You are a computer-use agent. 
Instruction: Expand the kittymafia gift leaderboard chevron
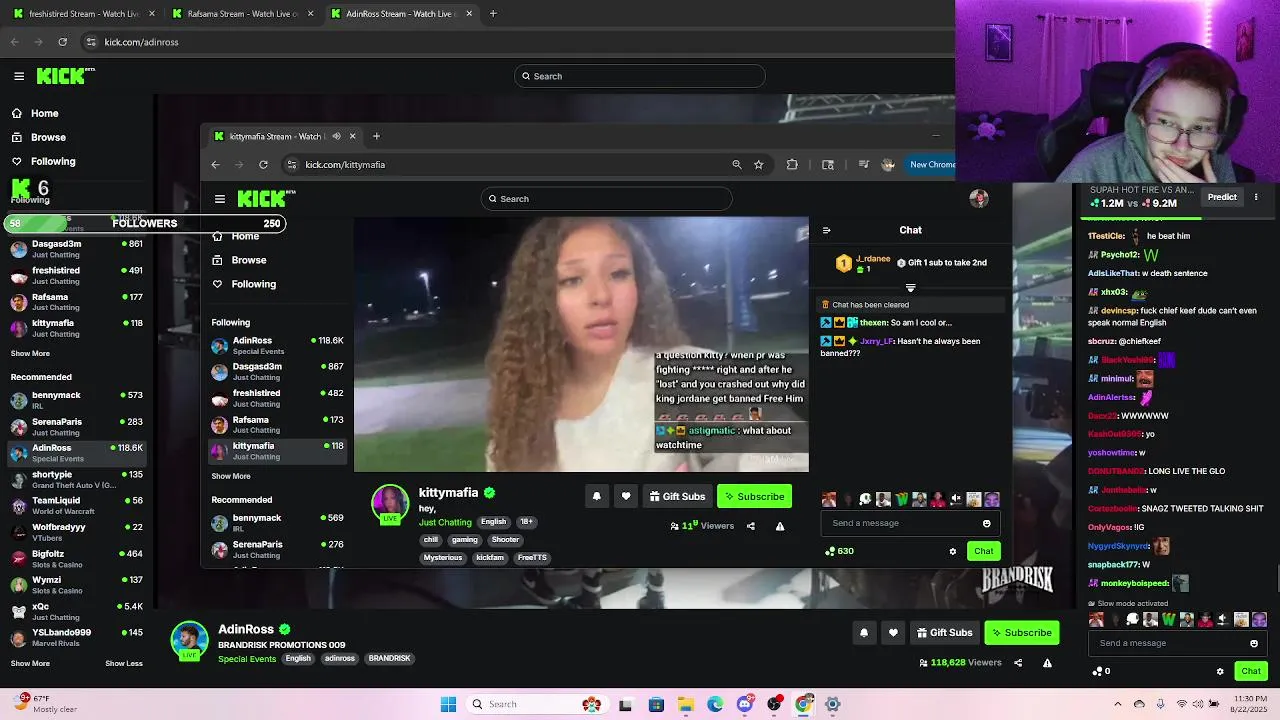click(x=910, y=288)
